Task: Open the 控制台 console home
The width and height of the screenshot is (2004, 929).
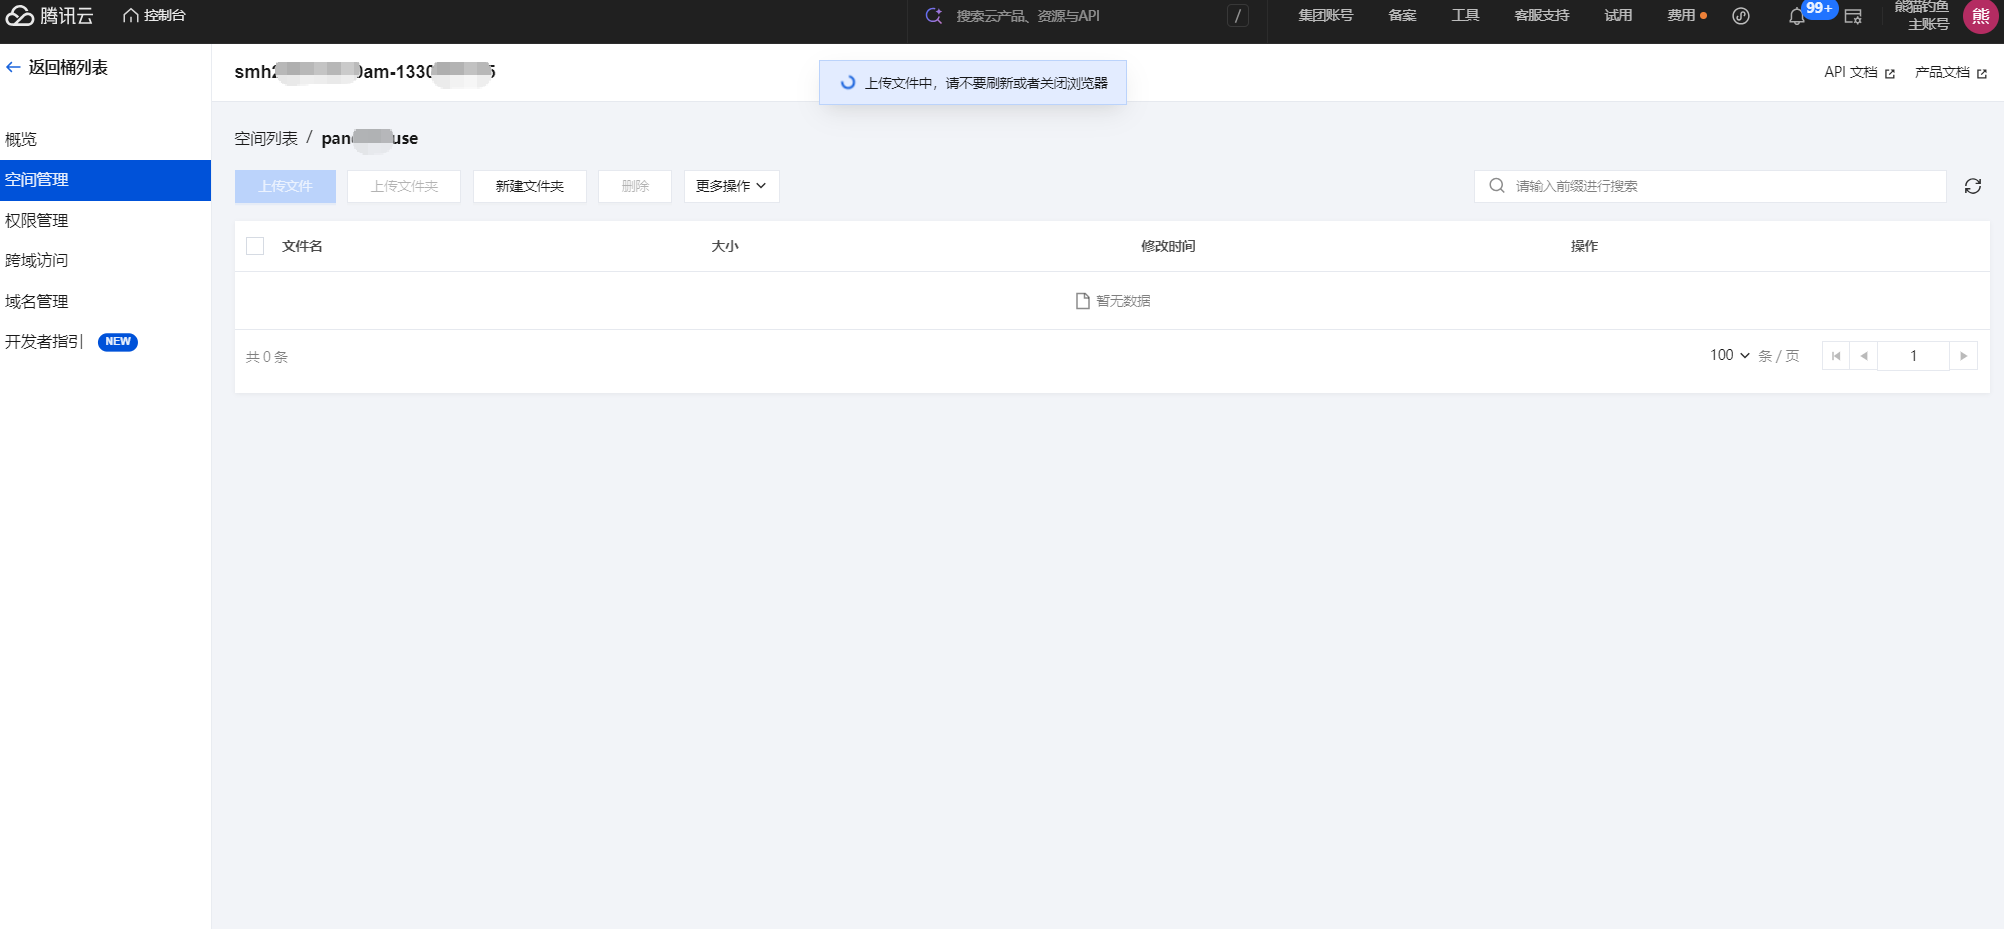Action: pos(154,16)
